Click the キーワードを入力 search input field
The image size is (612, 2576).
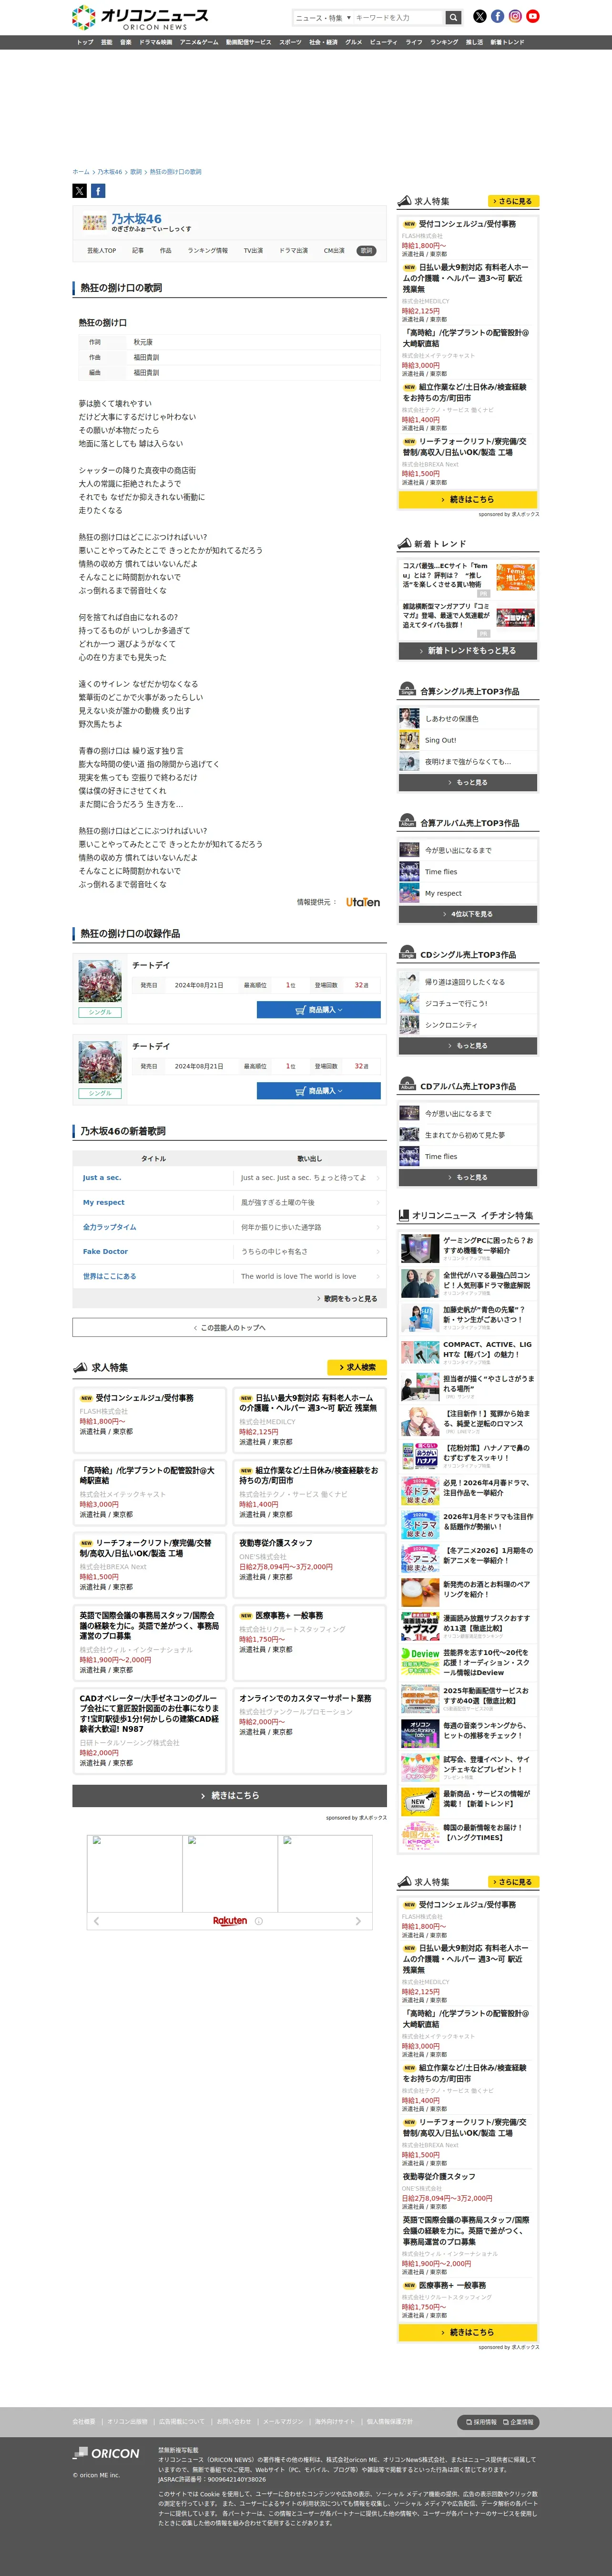point(398,17)
